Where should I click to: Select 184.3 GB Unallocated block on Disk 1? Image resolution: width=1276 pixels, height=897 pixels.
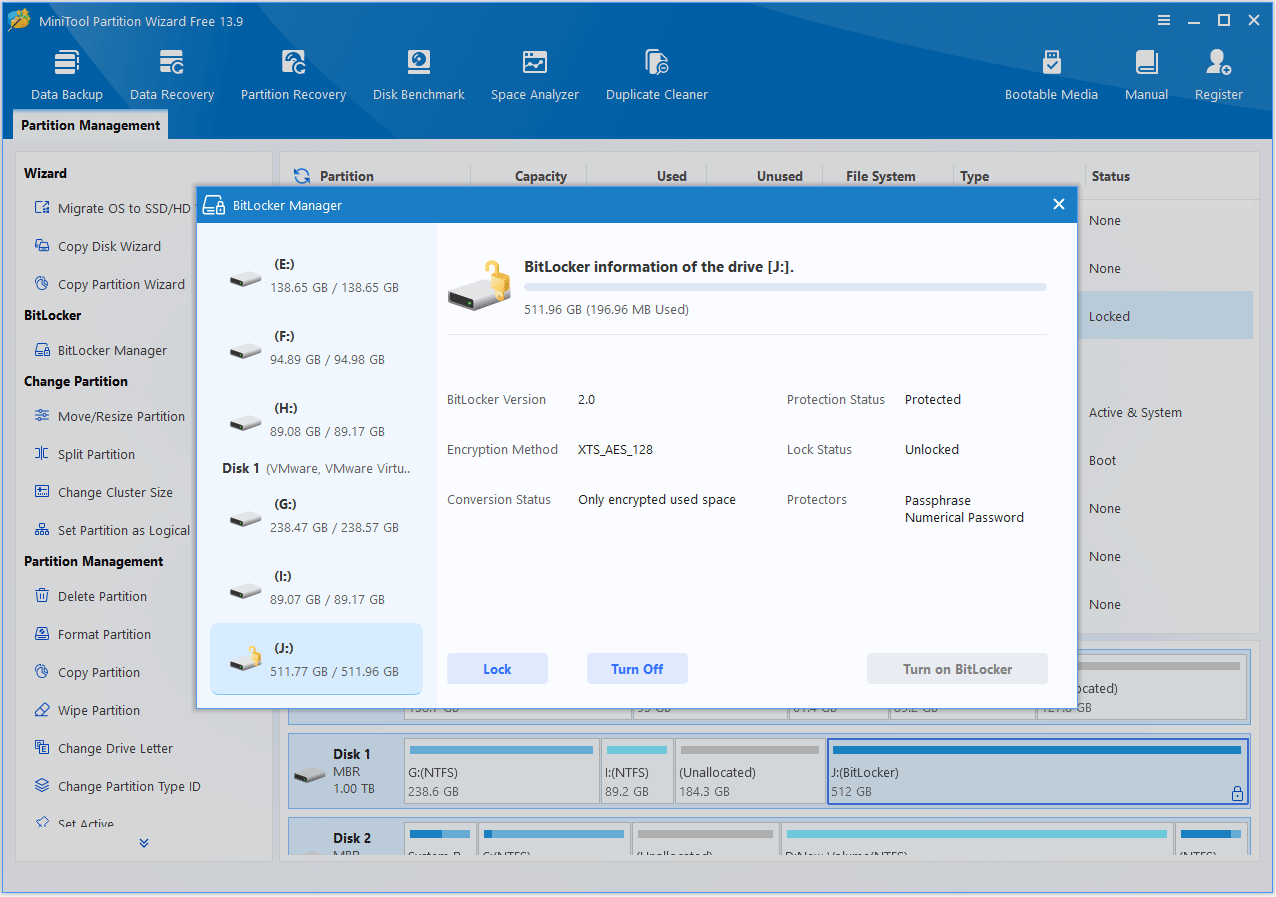(750, 771)
